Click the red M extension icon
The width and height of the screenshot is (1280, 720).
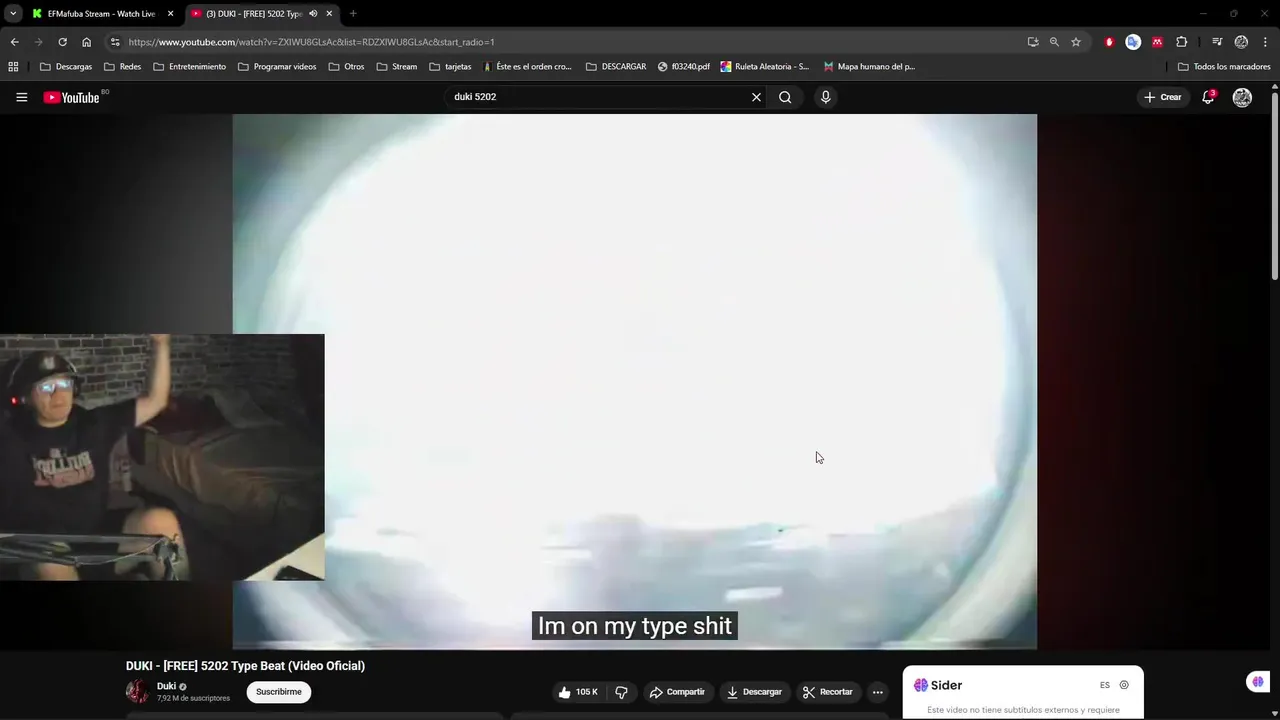pyautogui.click(x=1157, y=42)
